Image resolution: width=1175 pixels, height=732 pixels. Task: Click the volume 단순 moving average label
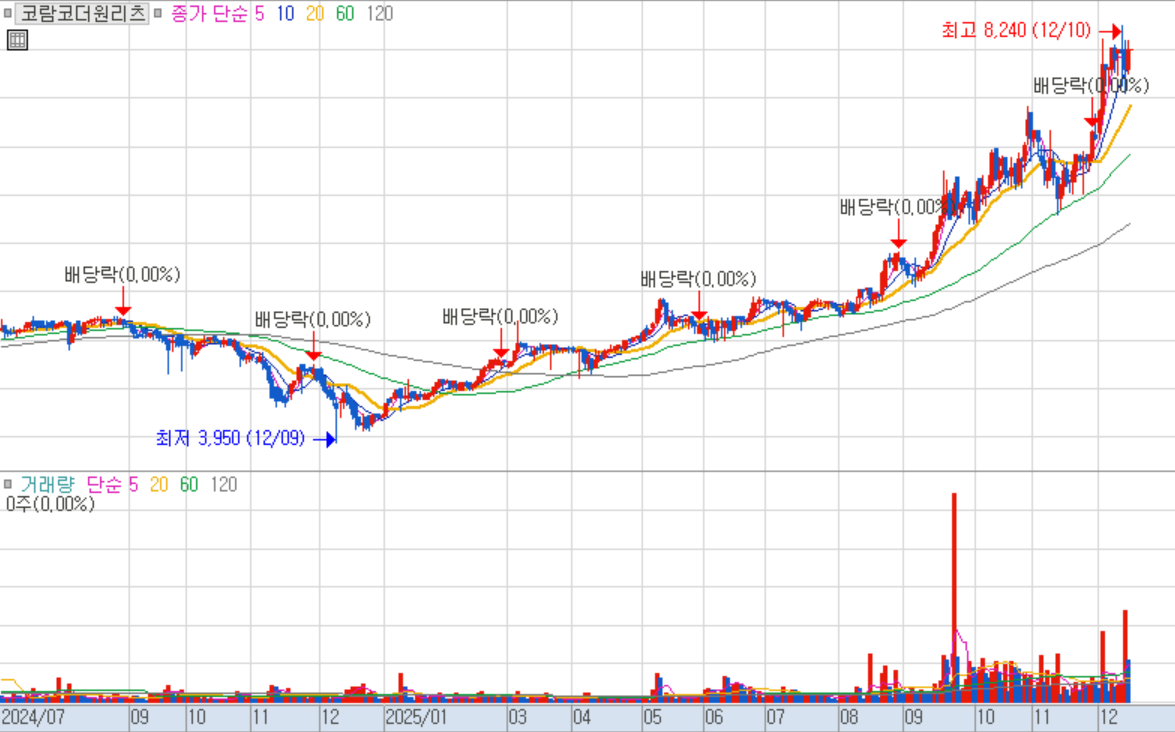104,485
